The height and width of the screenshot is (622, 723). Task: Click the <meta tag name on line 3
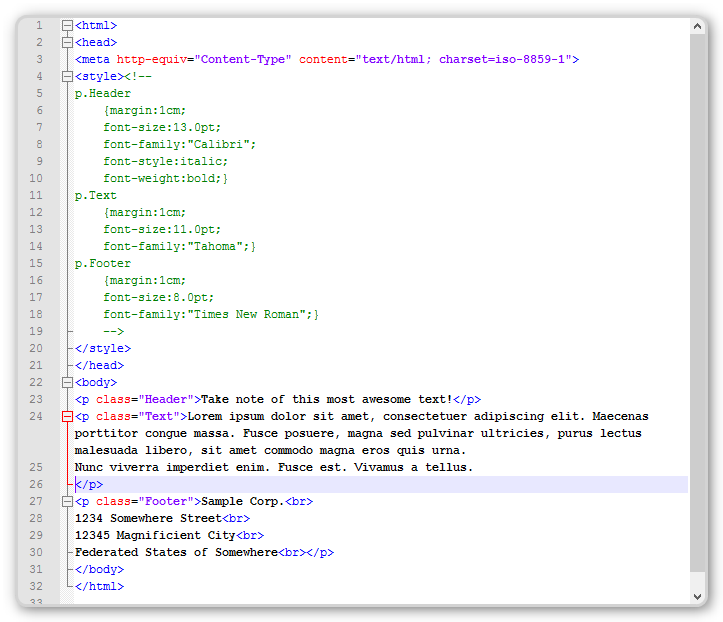pyautogui.click(x=92, y=59)
